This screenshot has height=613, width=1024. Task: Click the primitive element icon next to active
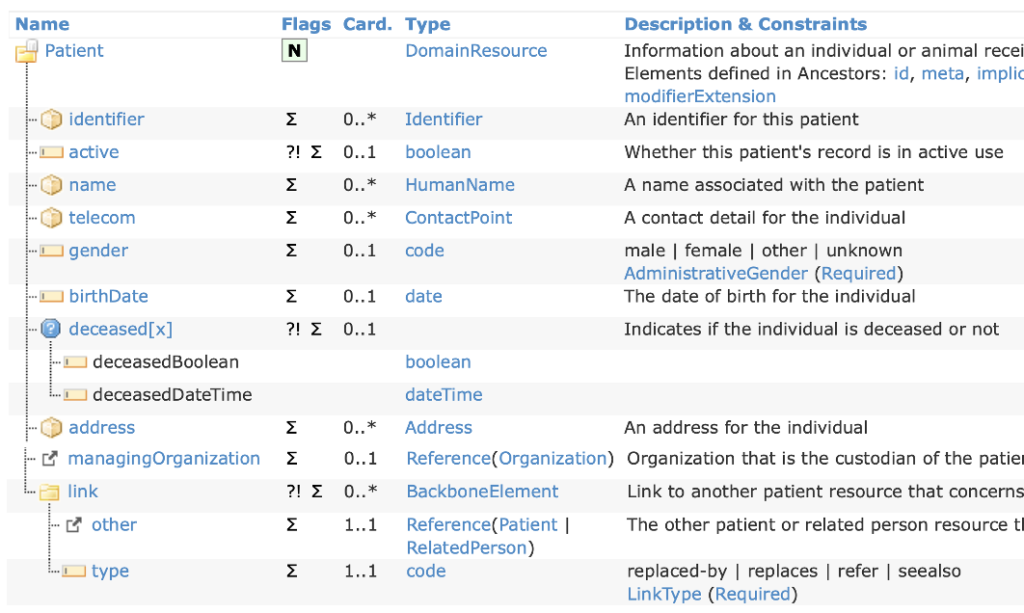[51, 152]
